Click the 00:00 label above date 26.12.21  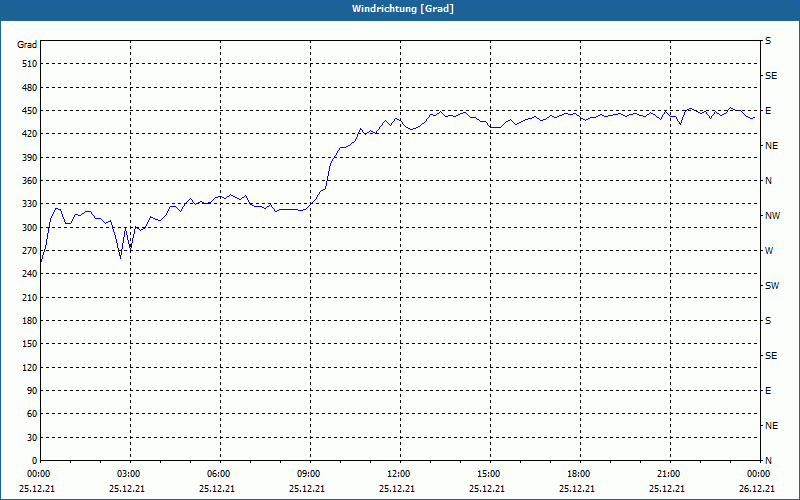759,474
